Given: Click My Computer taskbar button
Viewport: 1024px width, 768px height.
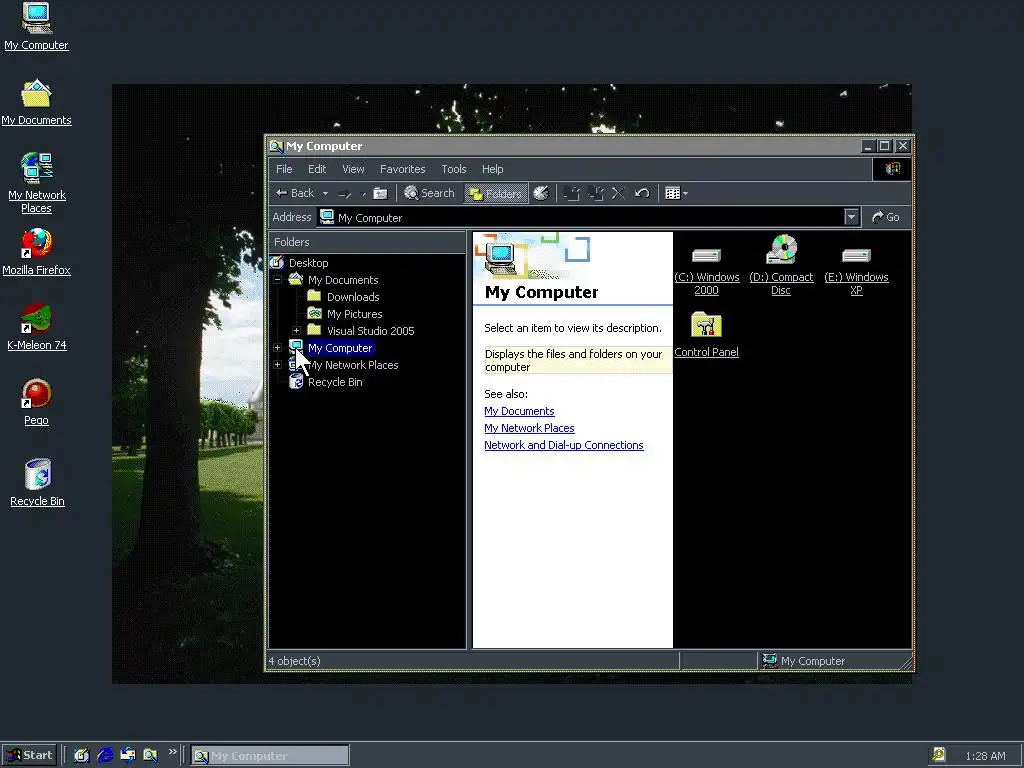Looking at the screenshot, I should (x=270, y=756).
